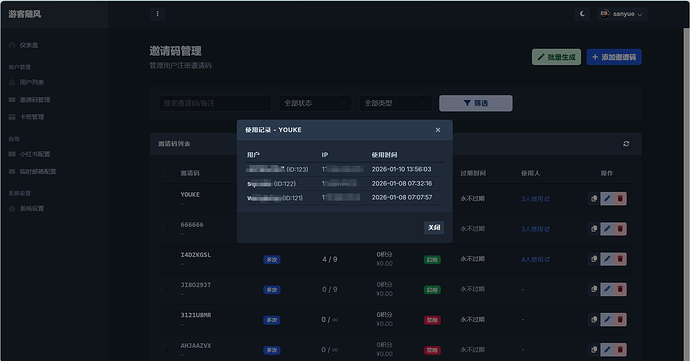The height and width of the screenshot is (361, 690).
Task: Copy the YOUKE invite code with the copy icon
Action: pos(594,199)
